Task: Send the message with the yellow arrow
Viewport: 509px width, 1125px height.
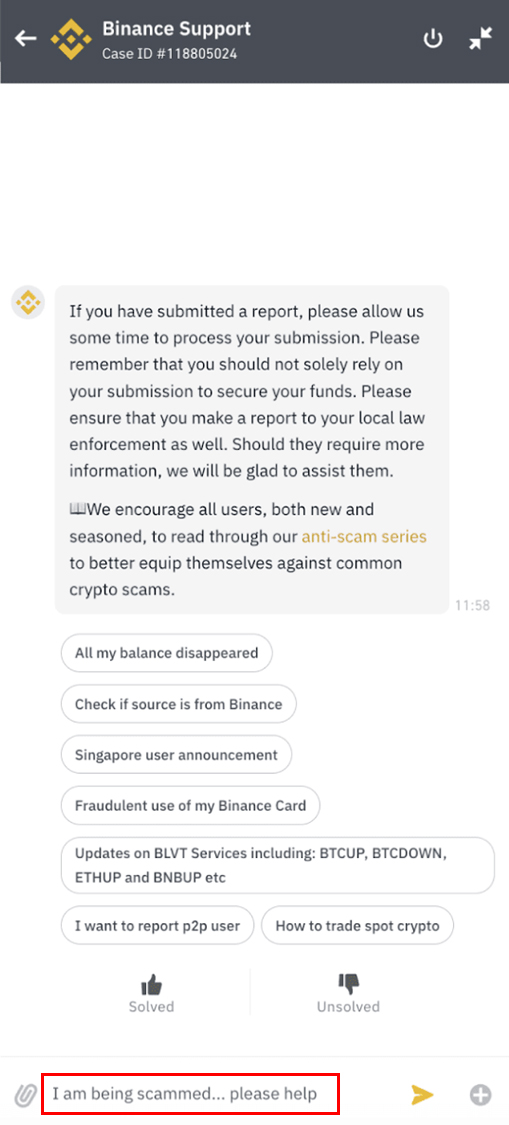Action: [x=422, y=1094]
